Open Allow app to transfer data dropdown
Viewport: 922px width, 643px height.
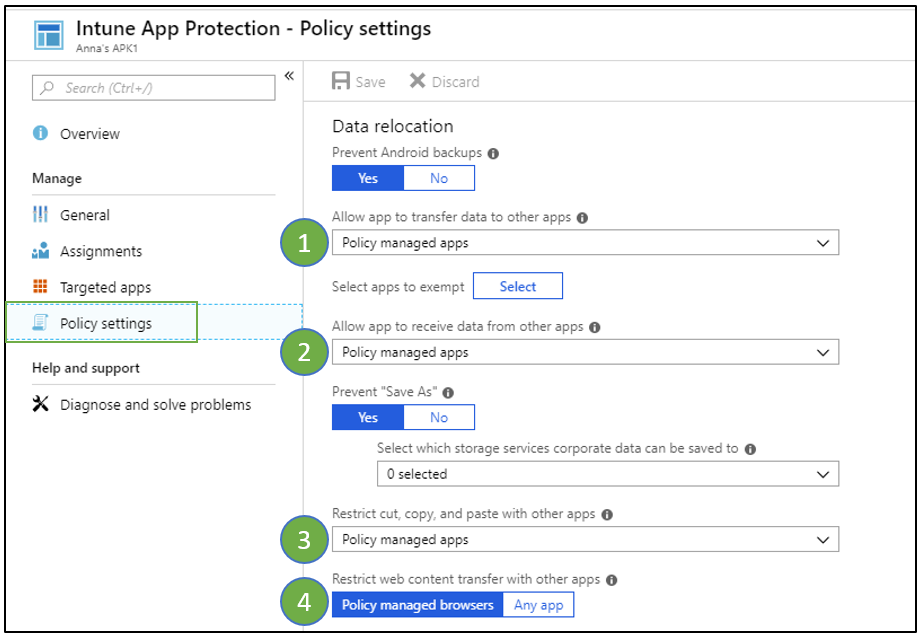pos(585,243)
